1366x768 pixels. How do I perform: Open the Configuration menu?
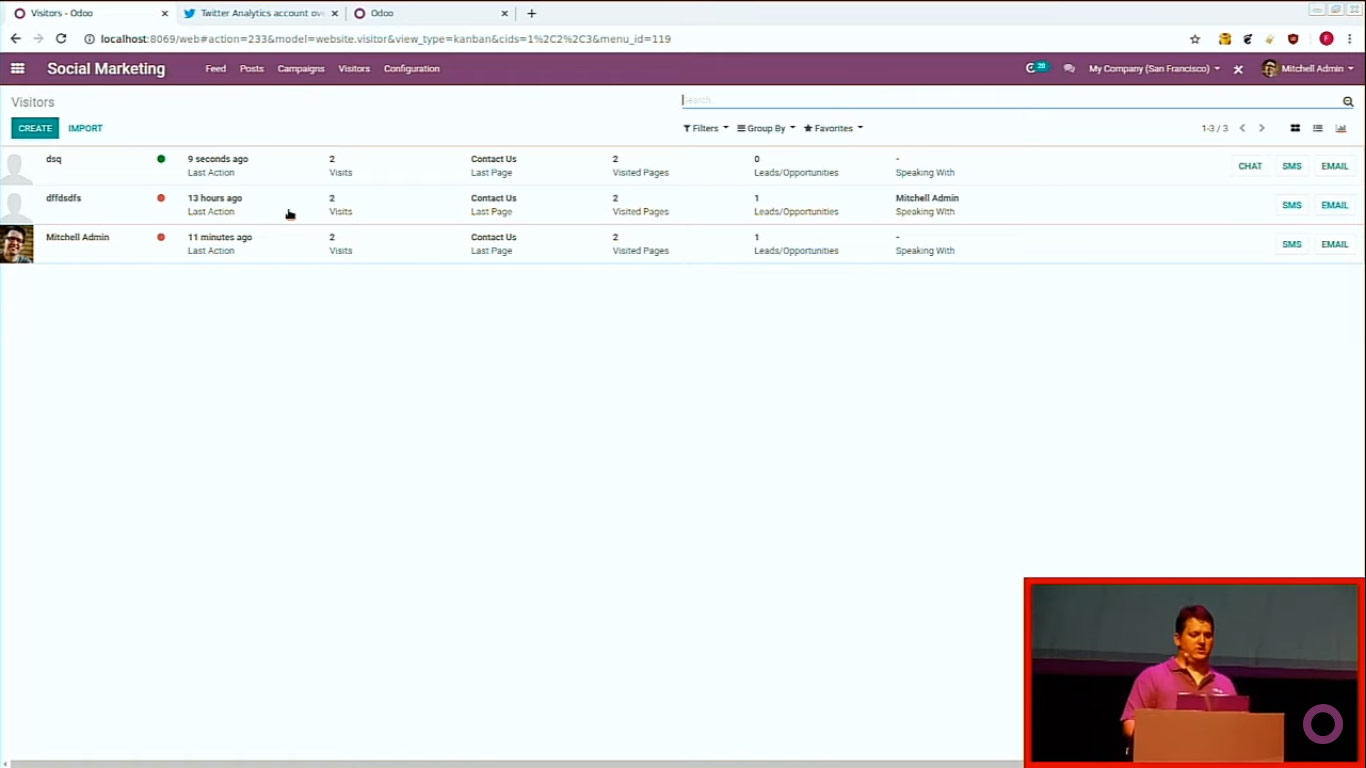tap(412, 69)
